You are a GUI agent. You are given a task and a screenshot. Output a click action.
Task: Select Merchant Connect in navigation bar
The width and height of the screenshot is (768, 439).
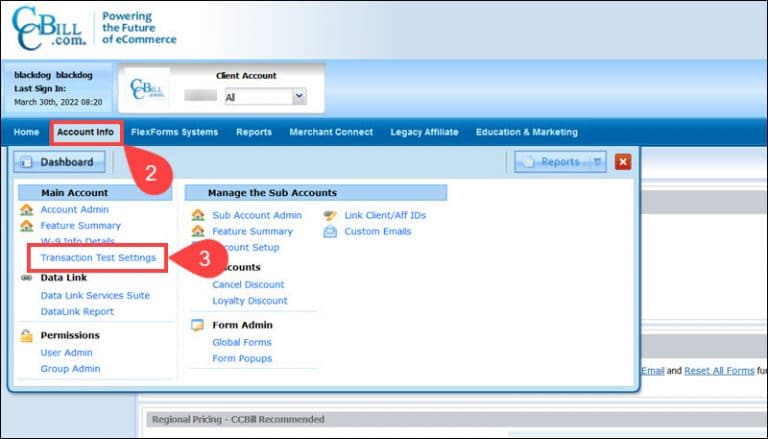point(331,132)
